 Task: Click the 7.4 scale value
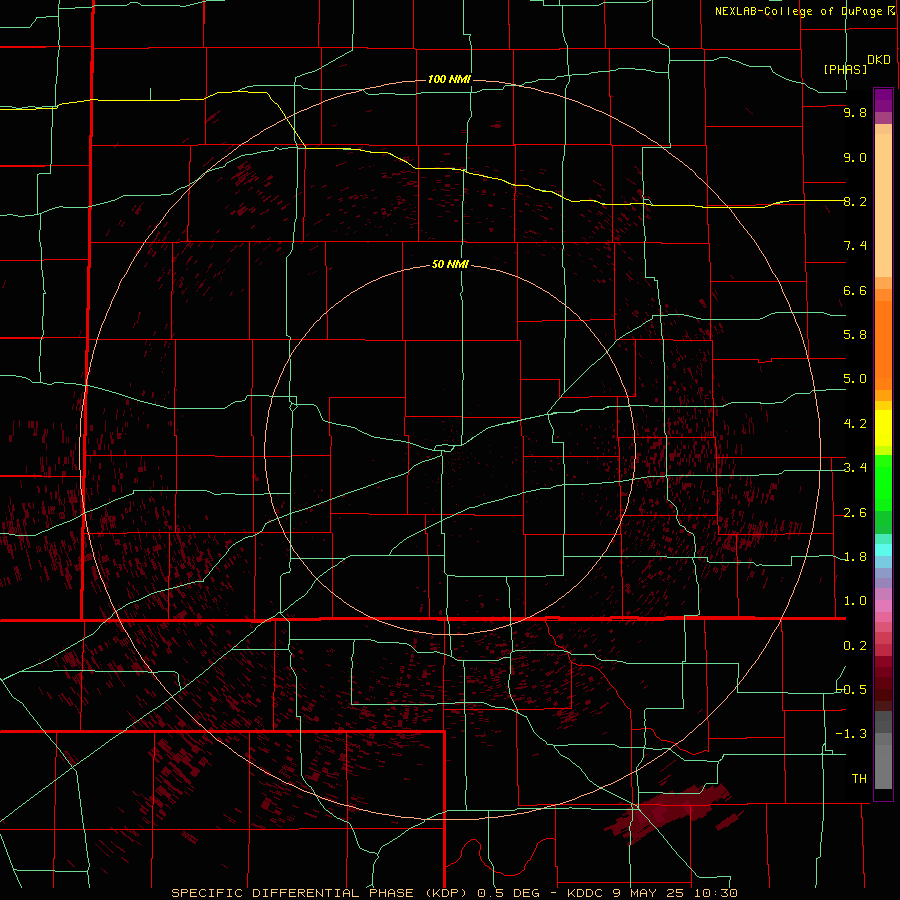coord(855,246)
